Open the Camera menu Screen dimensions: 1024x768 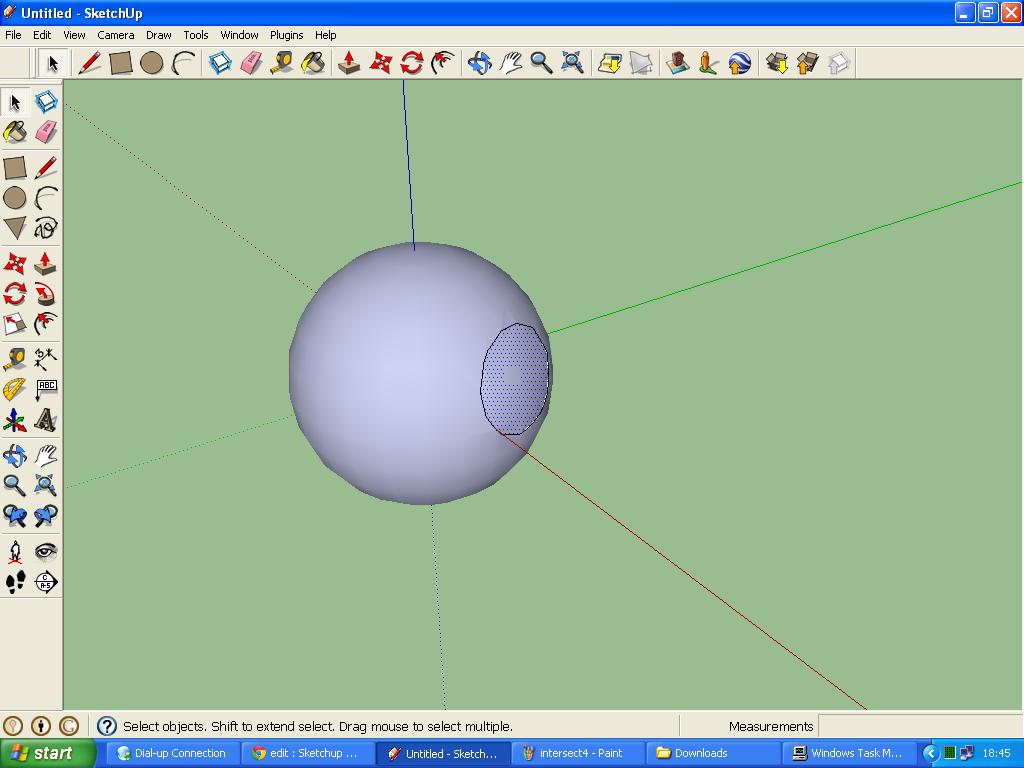click(x=116, y=35)
